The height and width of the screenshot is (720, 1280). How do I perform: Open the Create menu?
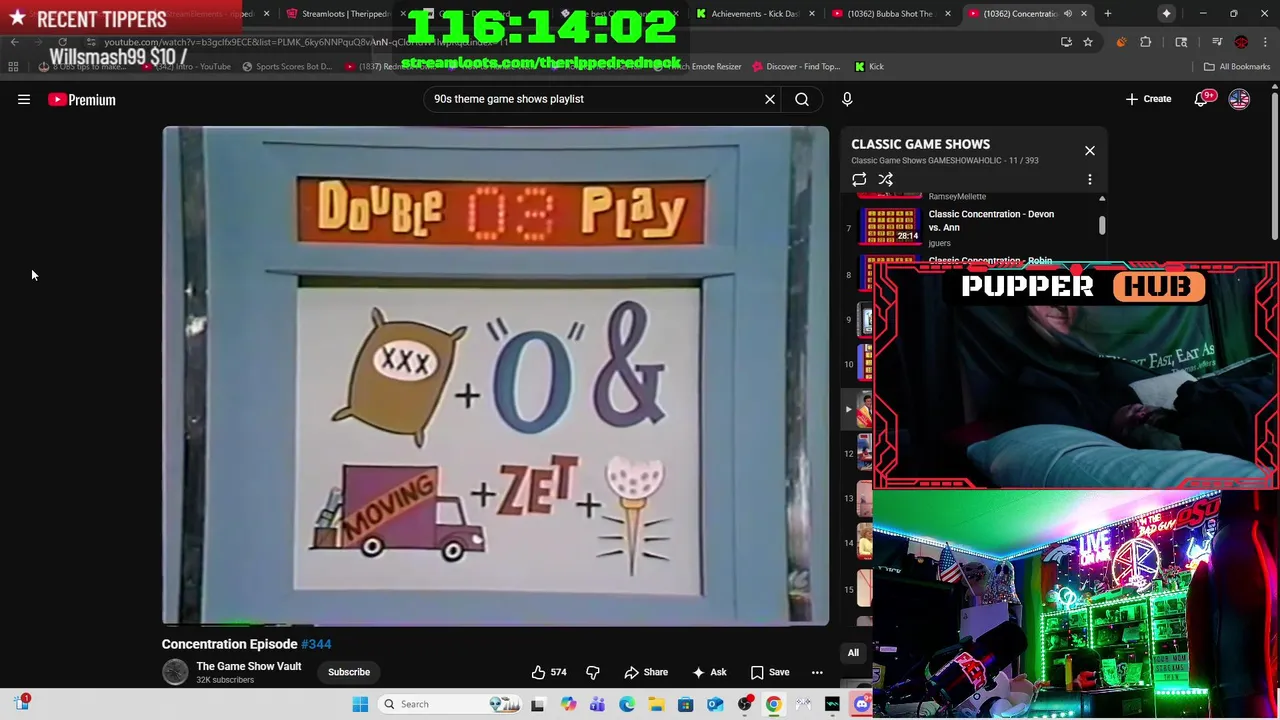click(1148, 99)
